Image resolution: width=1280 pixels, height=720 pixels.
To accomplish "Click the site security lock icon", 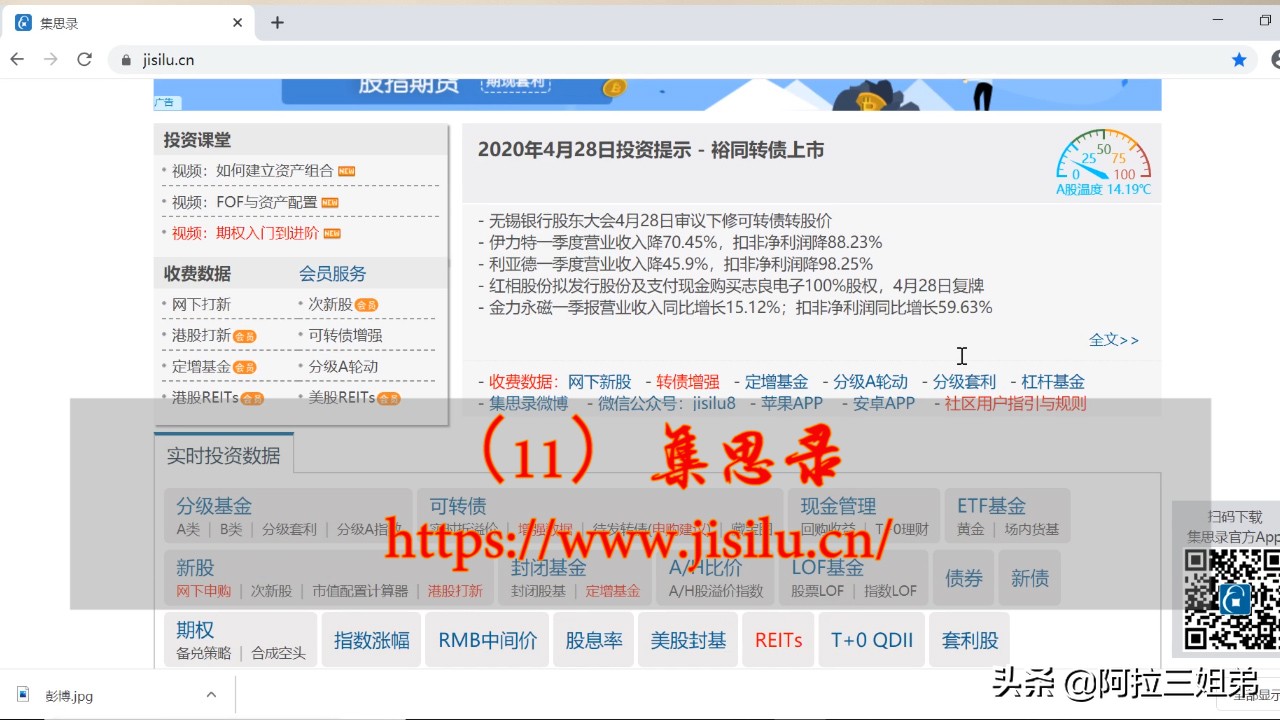I will coord(125,59).
